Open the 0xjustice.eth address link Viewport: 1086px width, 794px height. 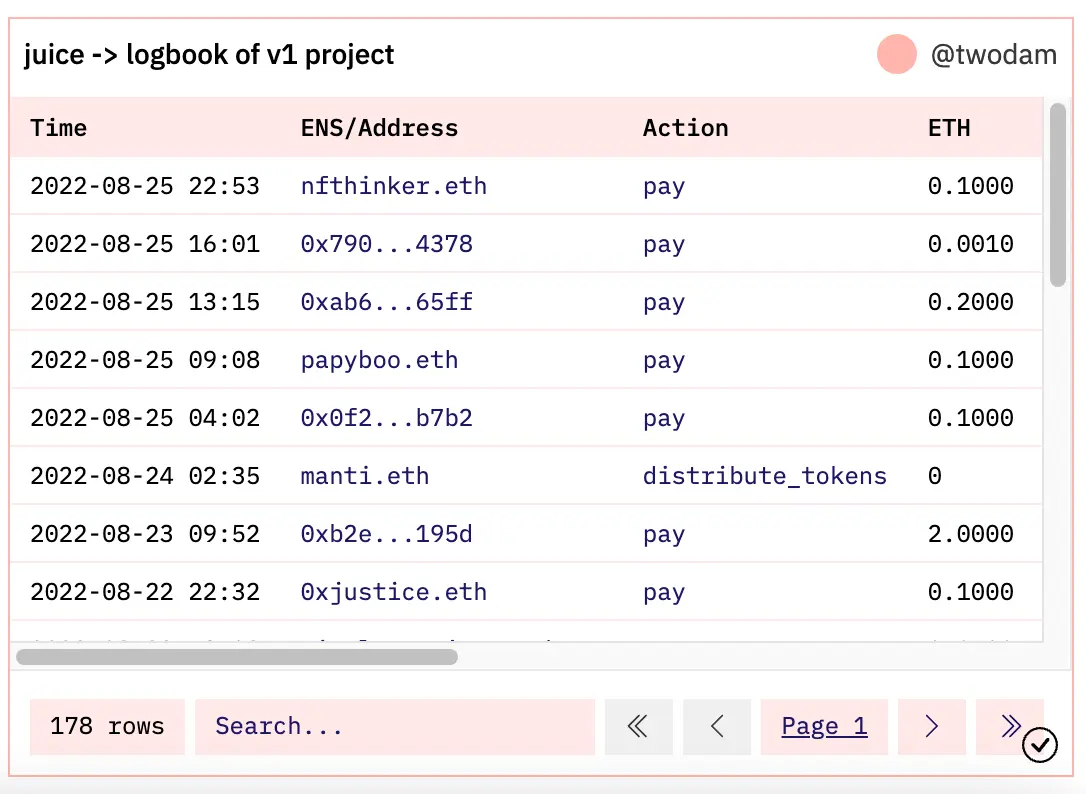pyautogui.click(x=393, y=592)
